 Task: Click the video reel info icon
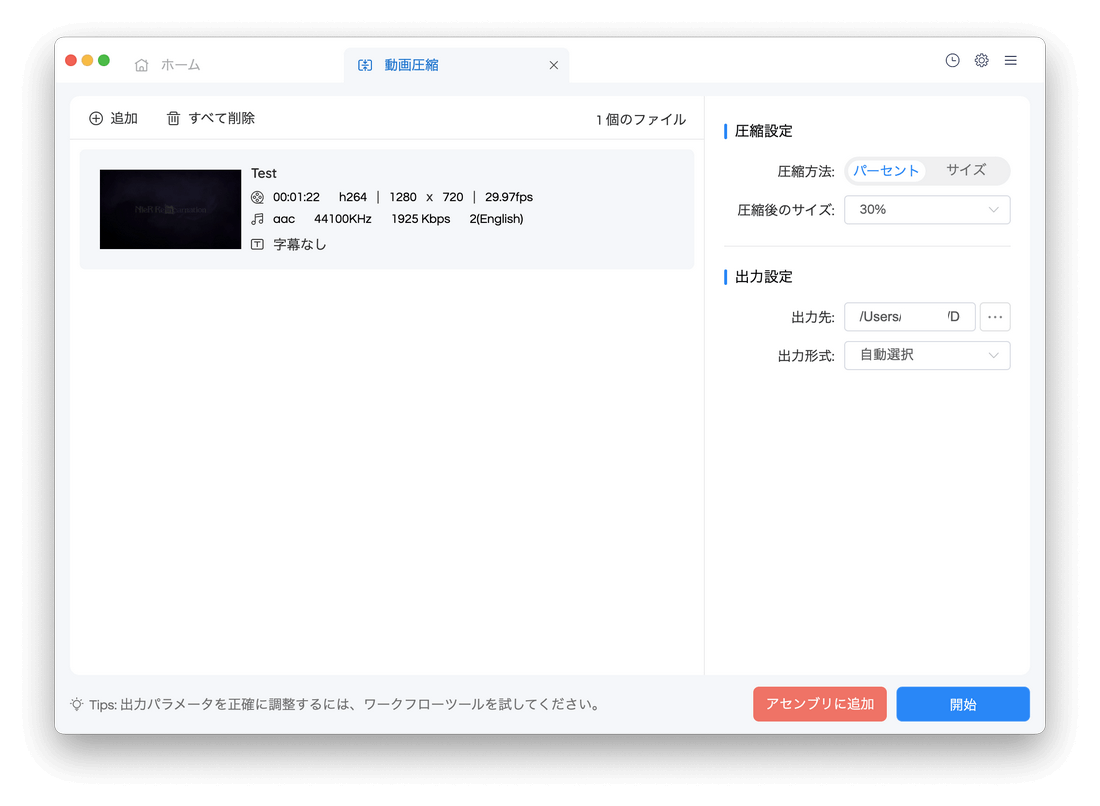pos(257,197)
